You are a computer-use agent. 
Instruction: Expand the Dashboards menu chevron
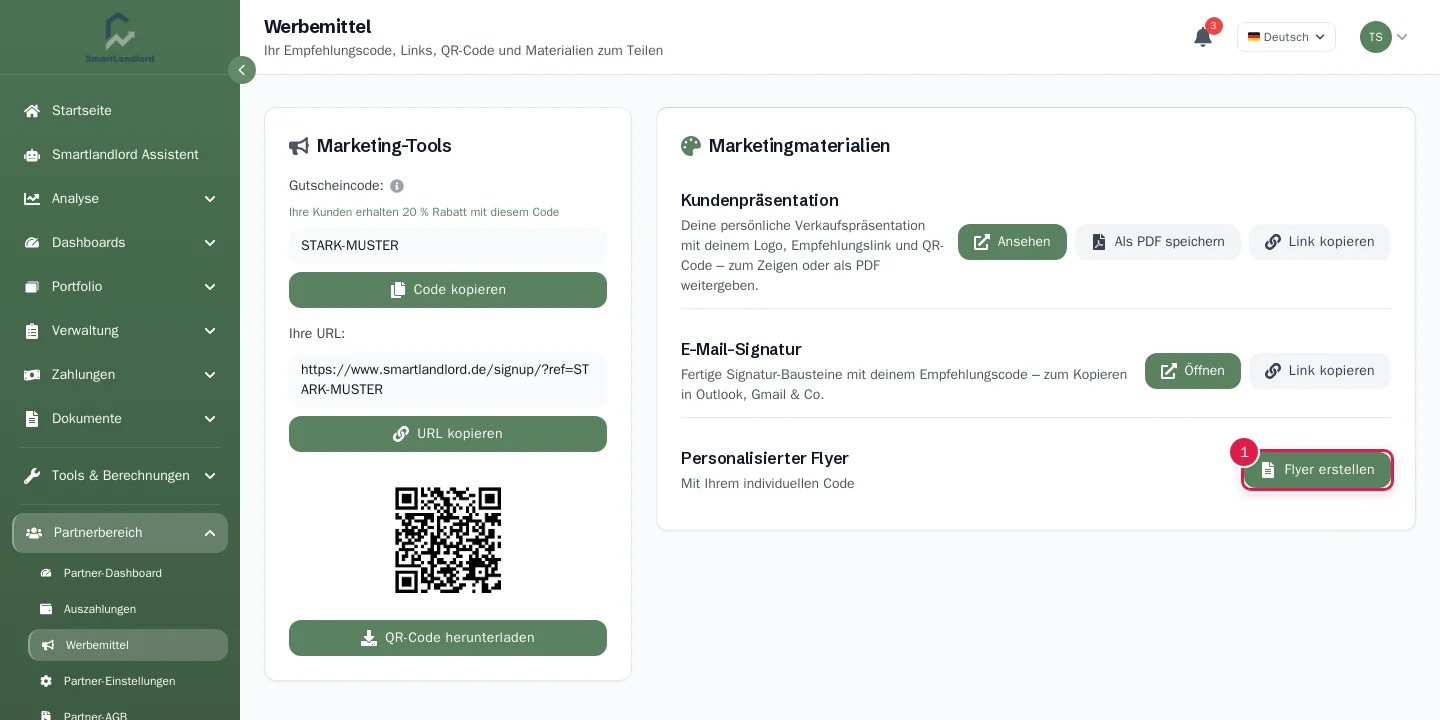coord(210,243)
